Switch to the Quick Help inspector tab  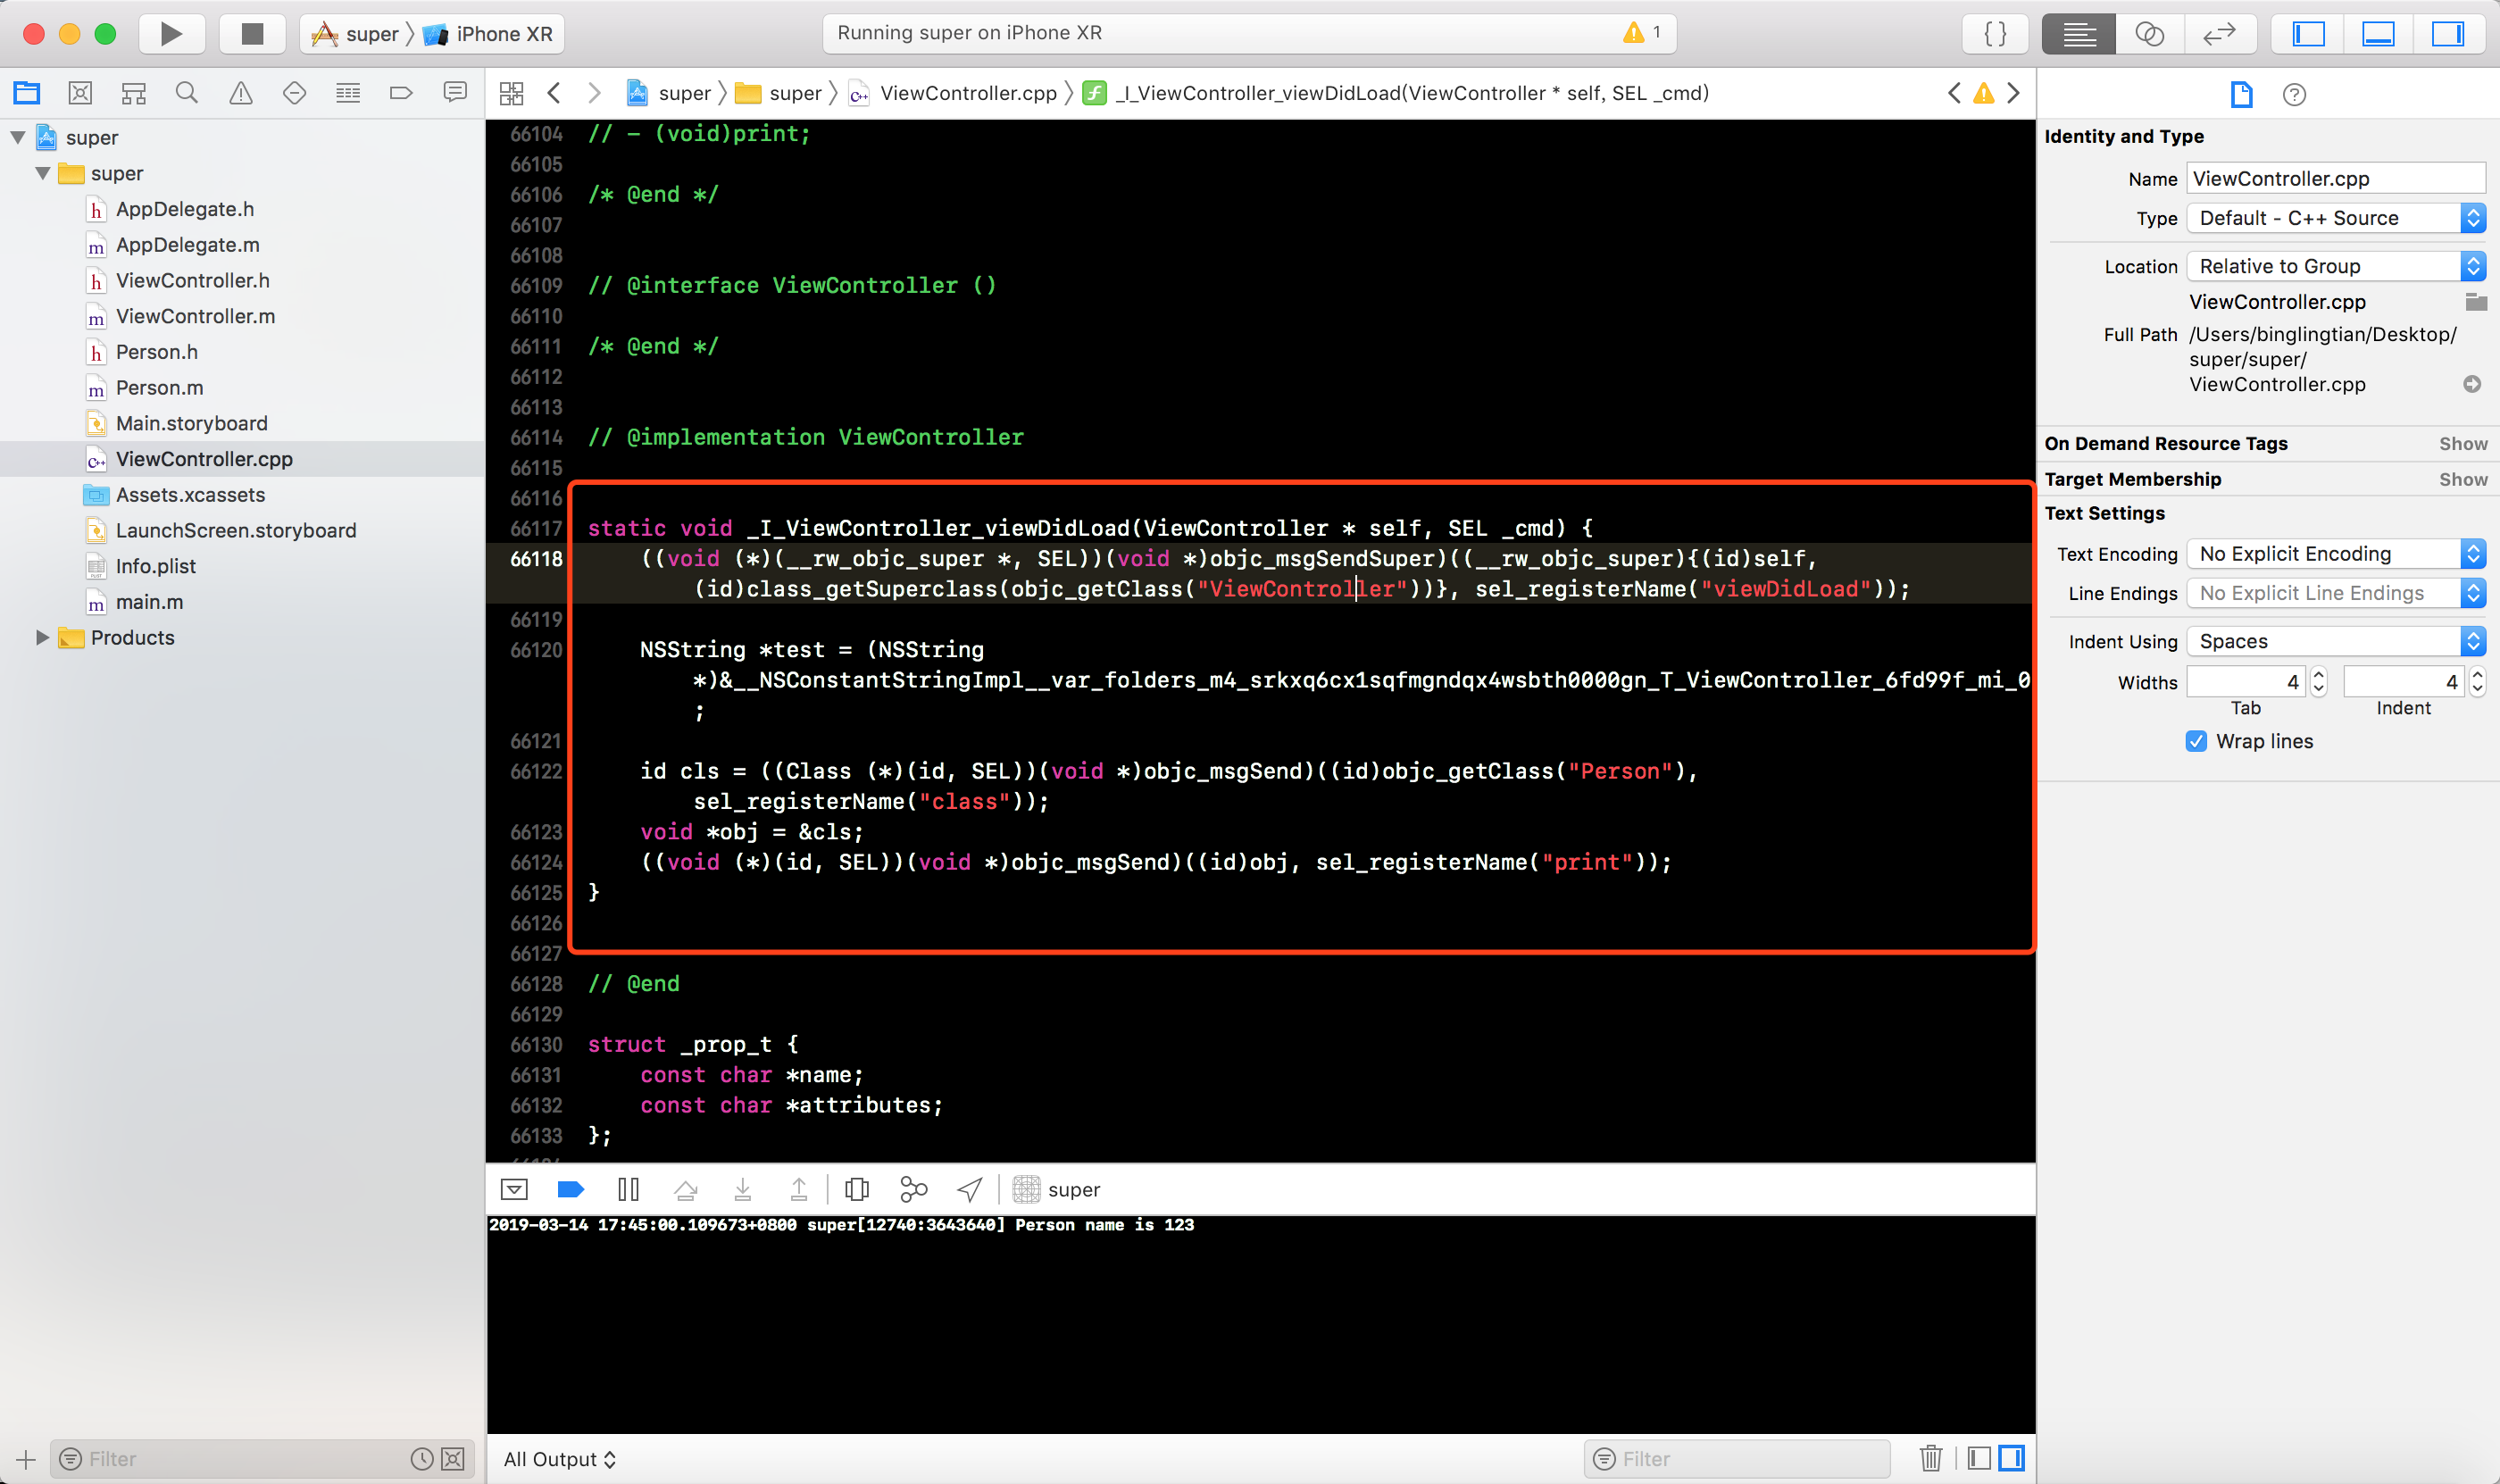point(2294,94)
